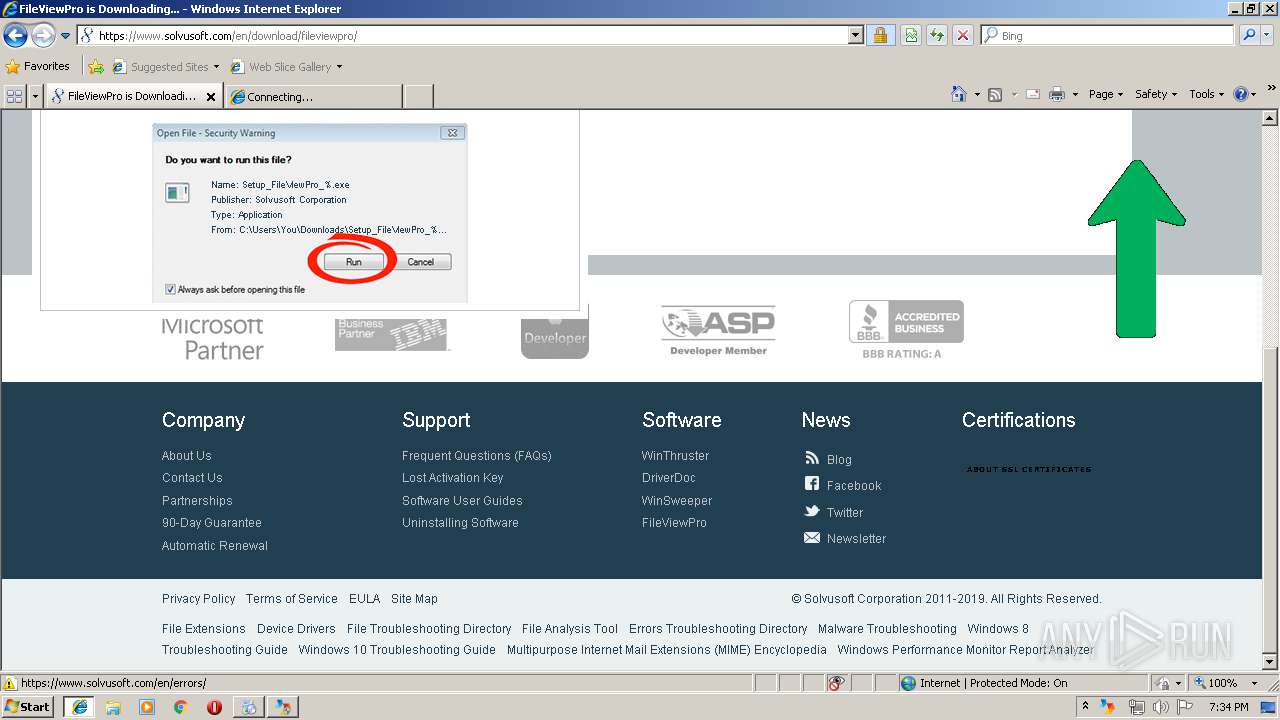This screenshot has height=720, width=1280.
Task: Toggle Always ask before opening this file
Action: pos(170,290)
